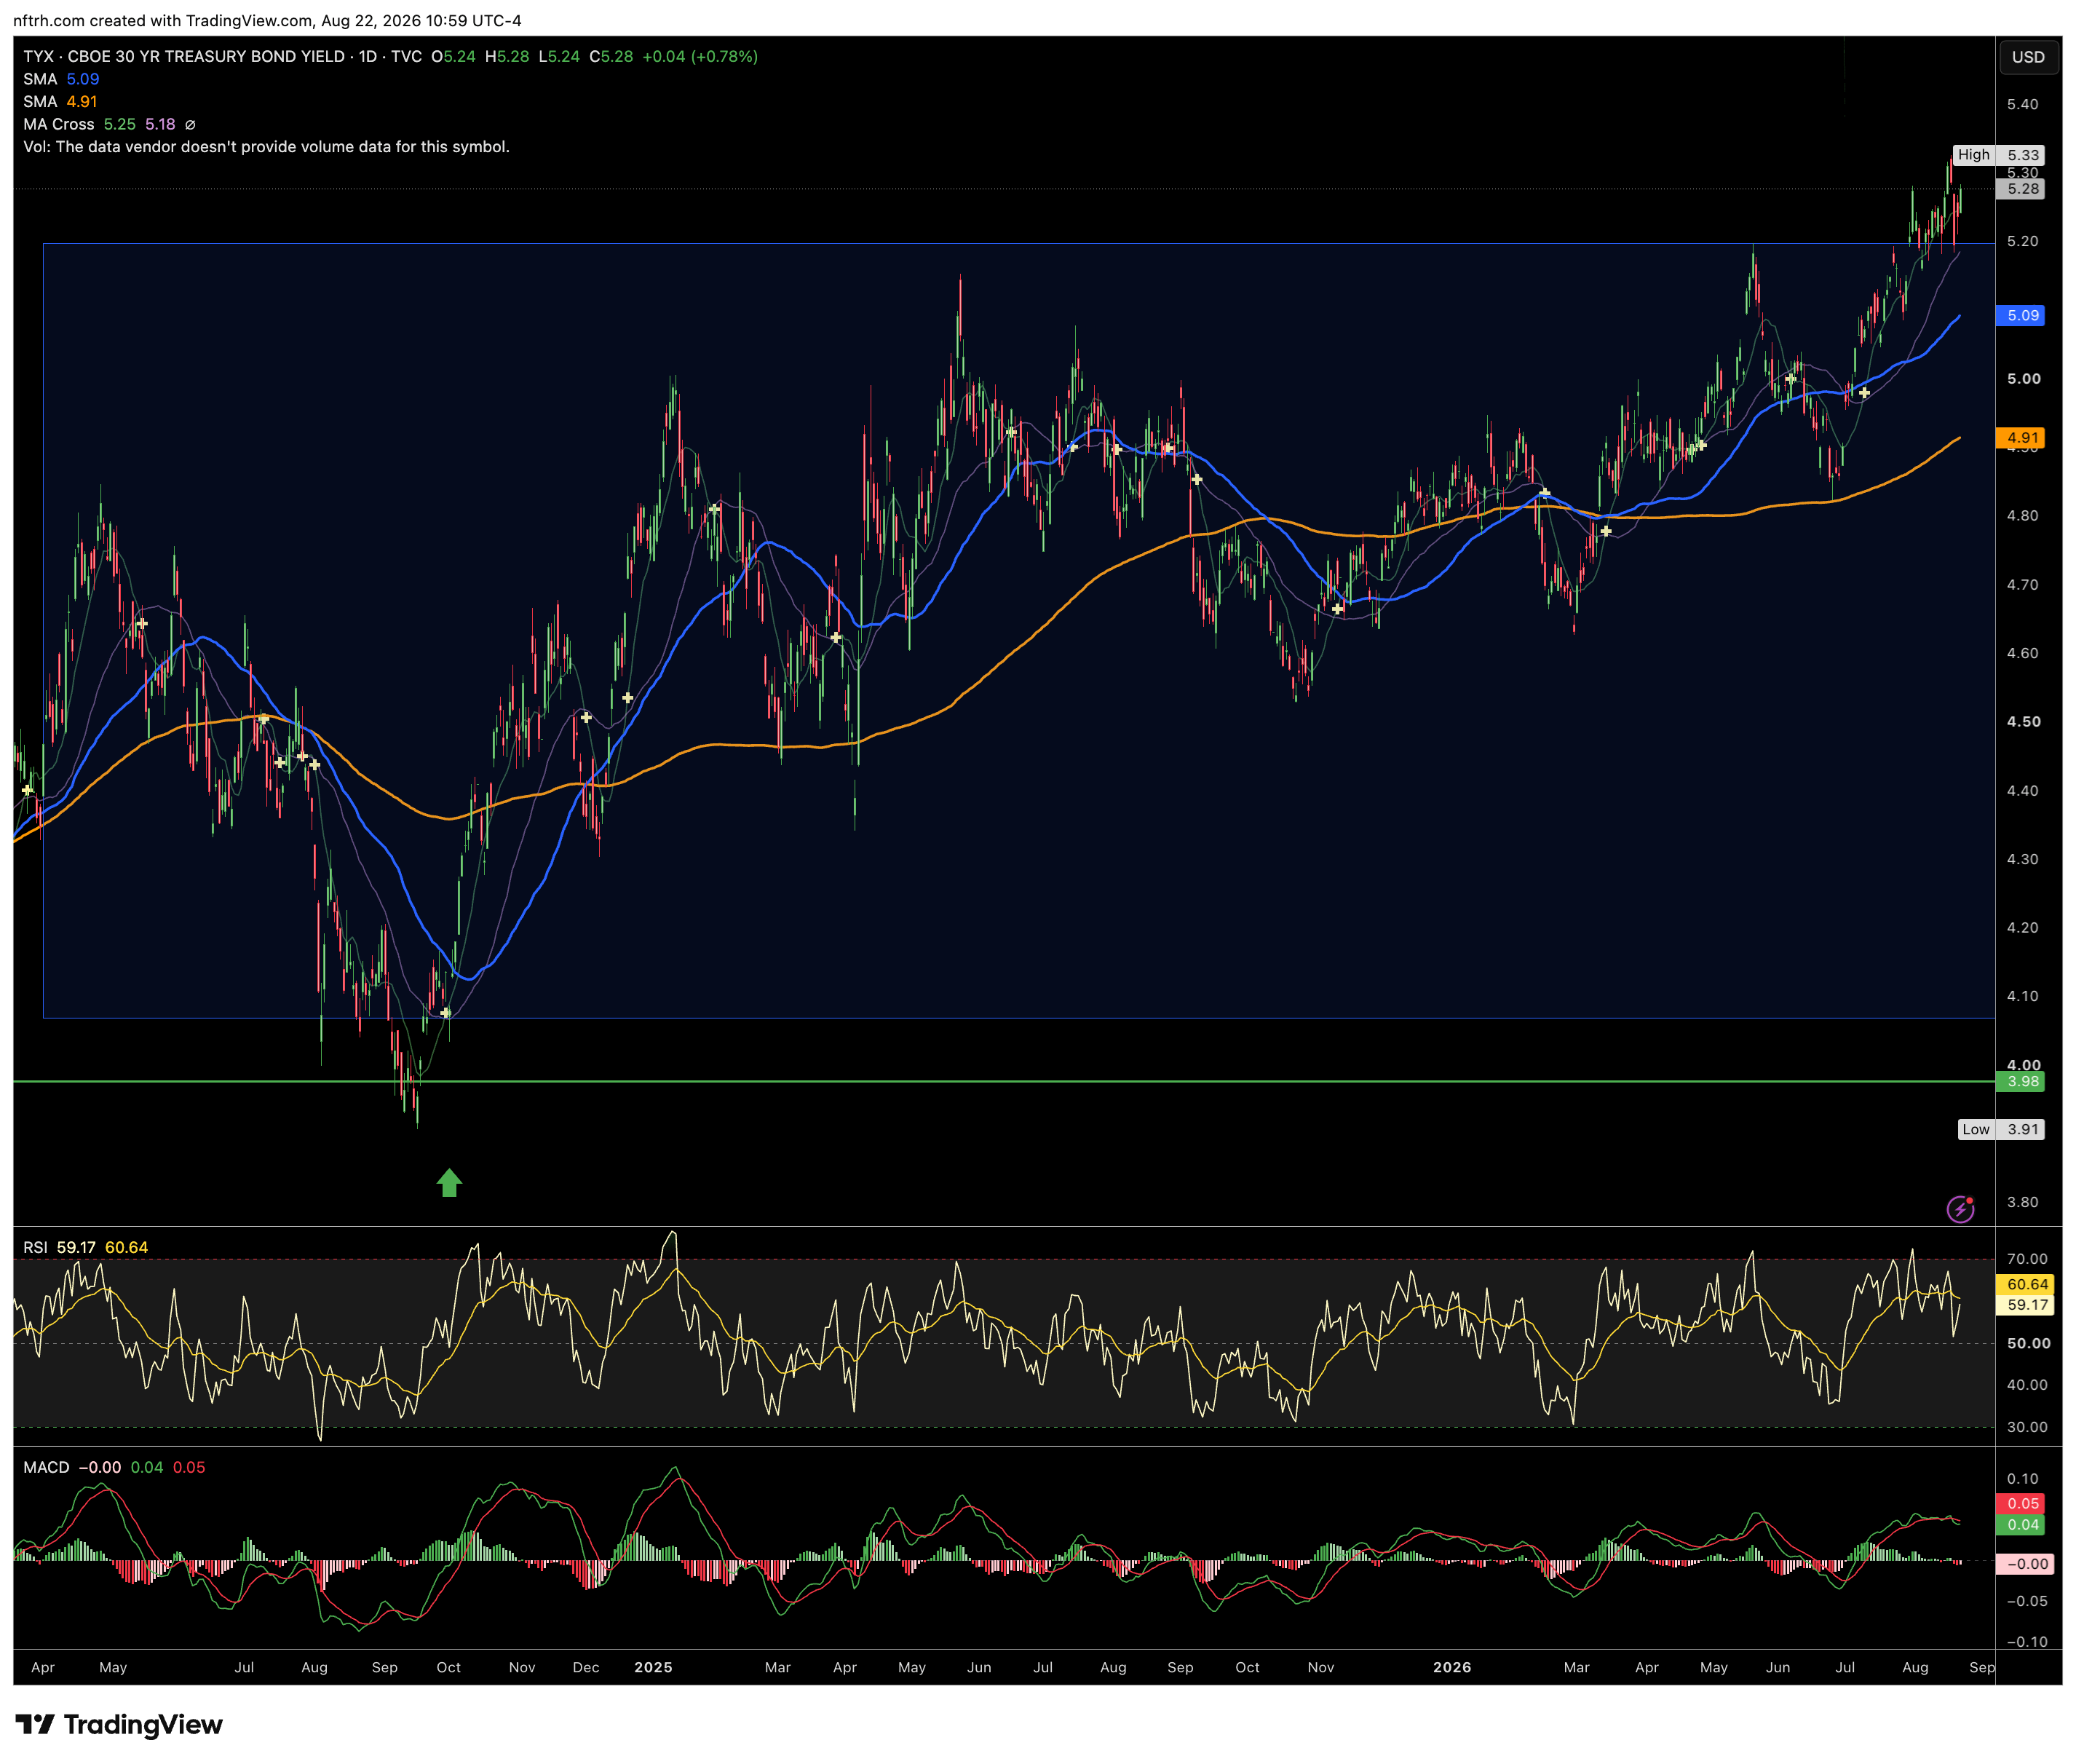Click the purple lightning bolt icon

[x=1960, y=1209]
